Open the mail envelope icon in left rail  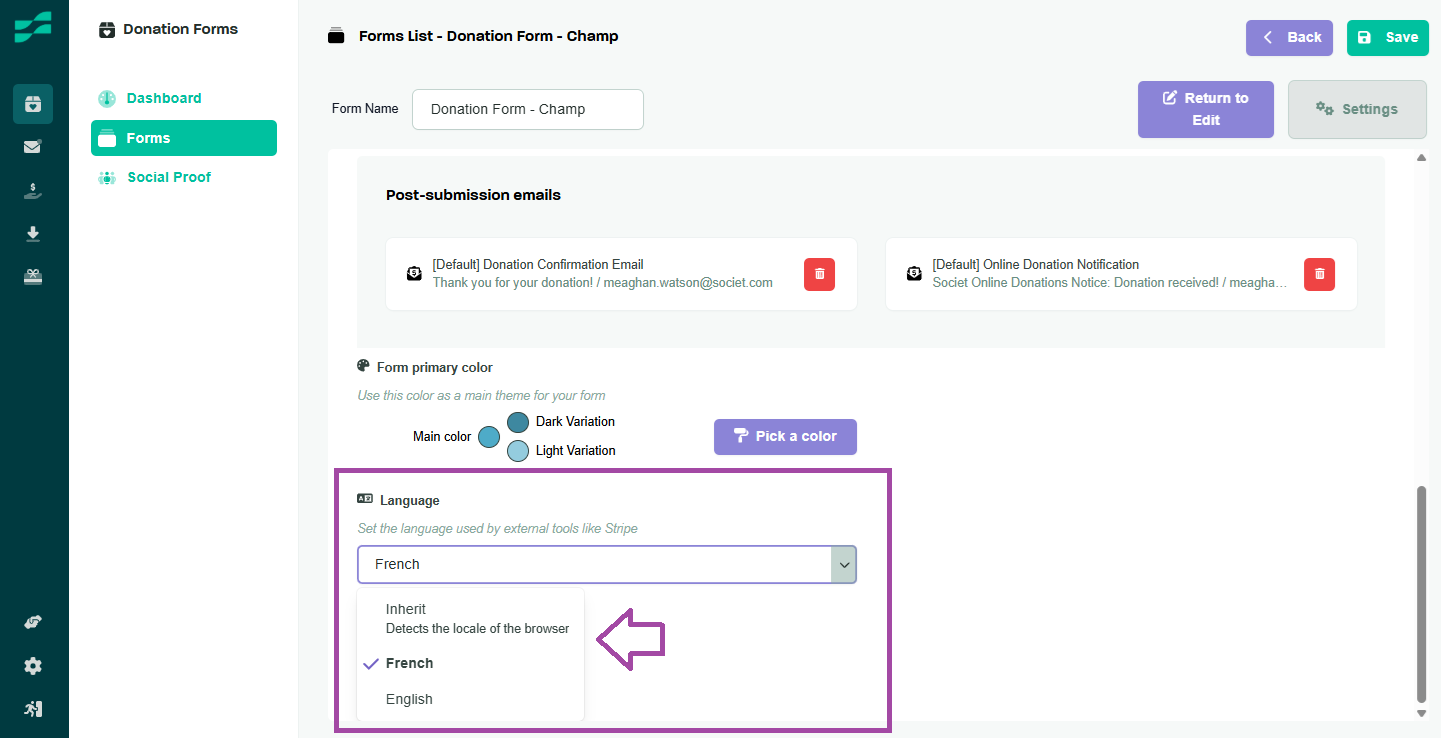(33, 147)
